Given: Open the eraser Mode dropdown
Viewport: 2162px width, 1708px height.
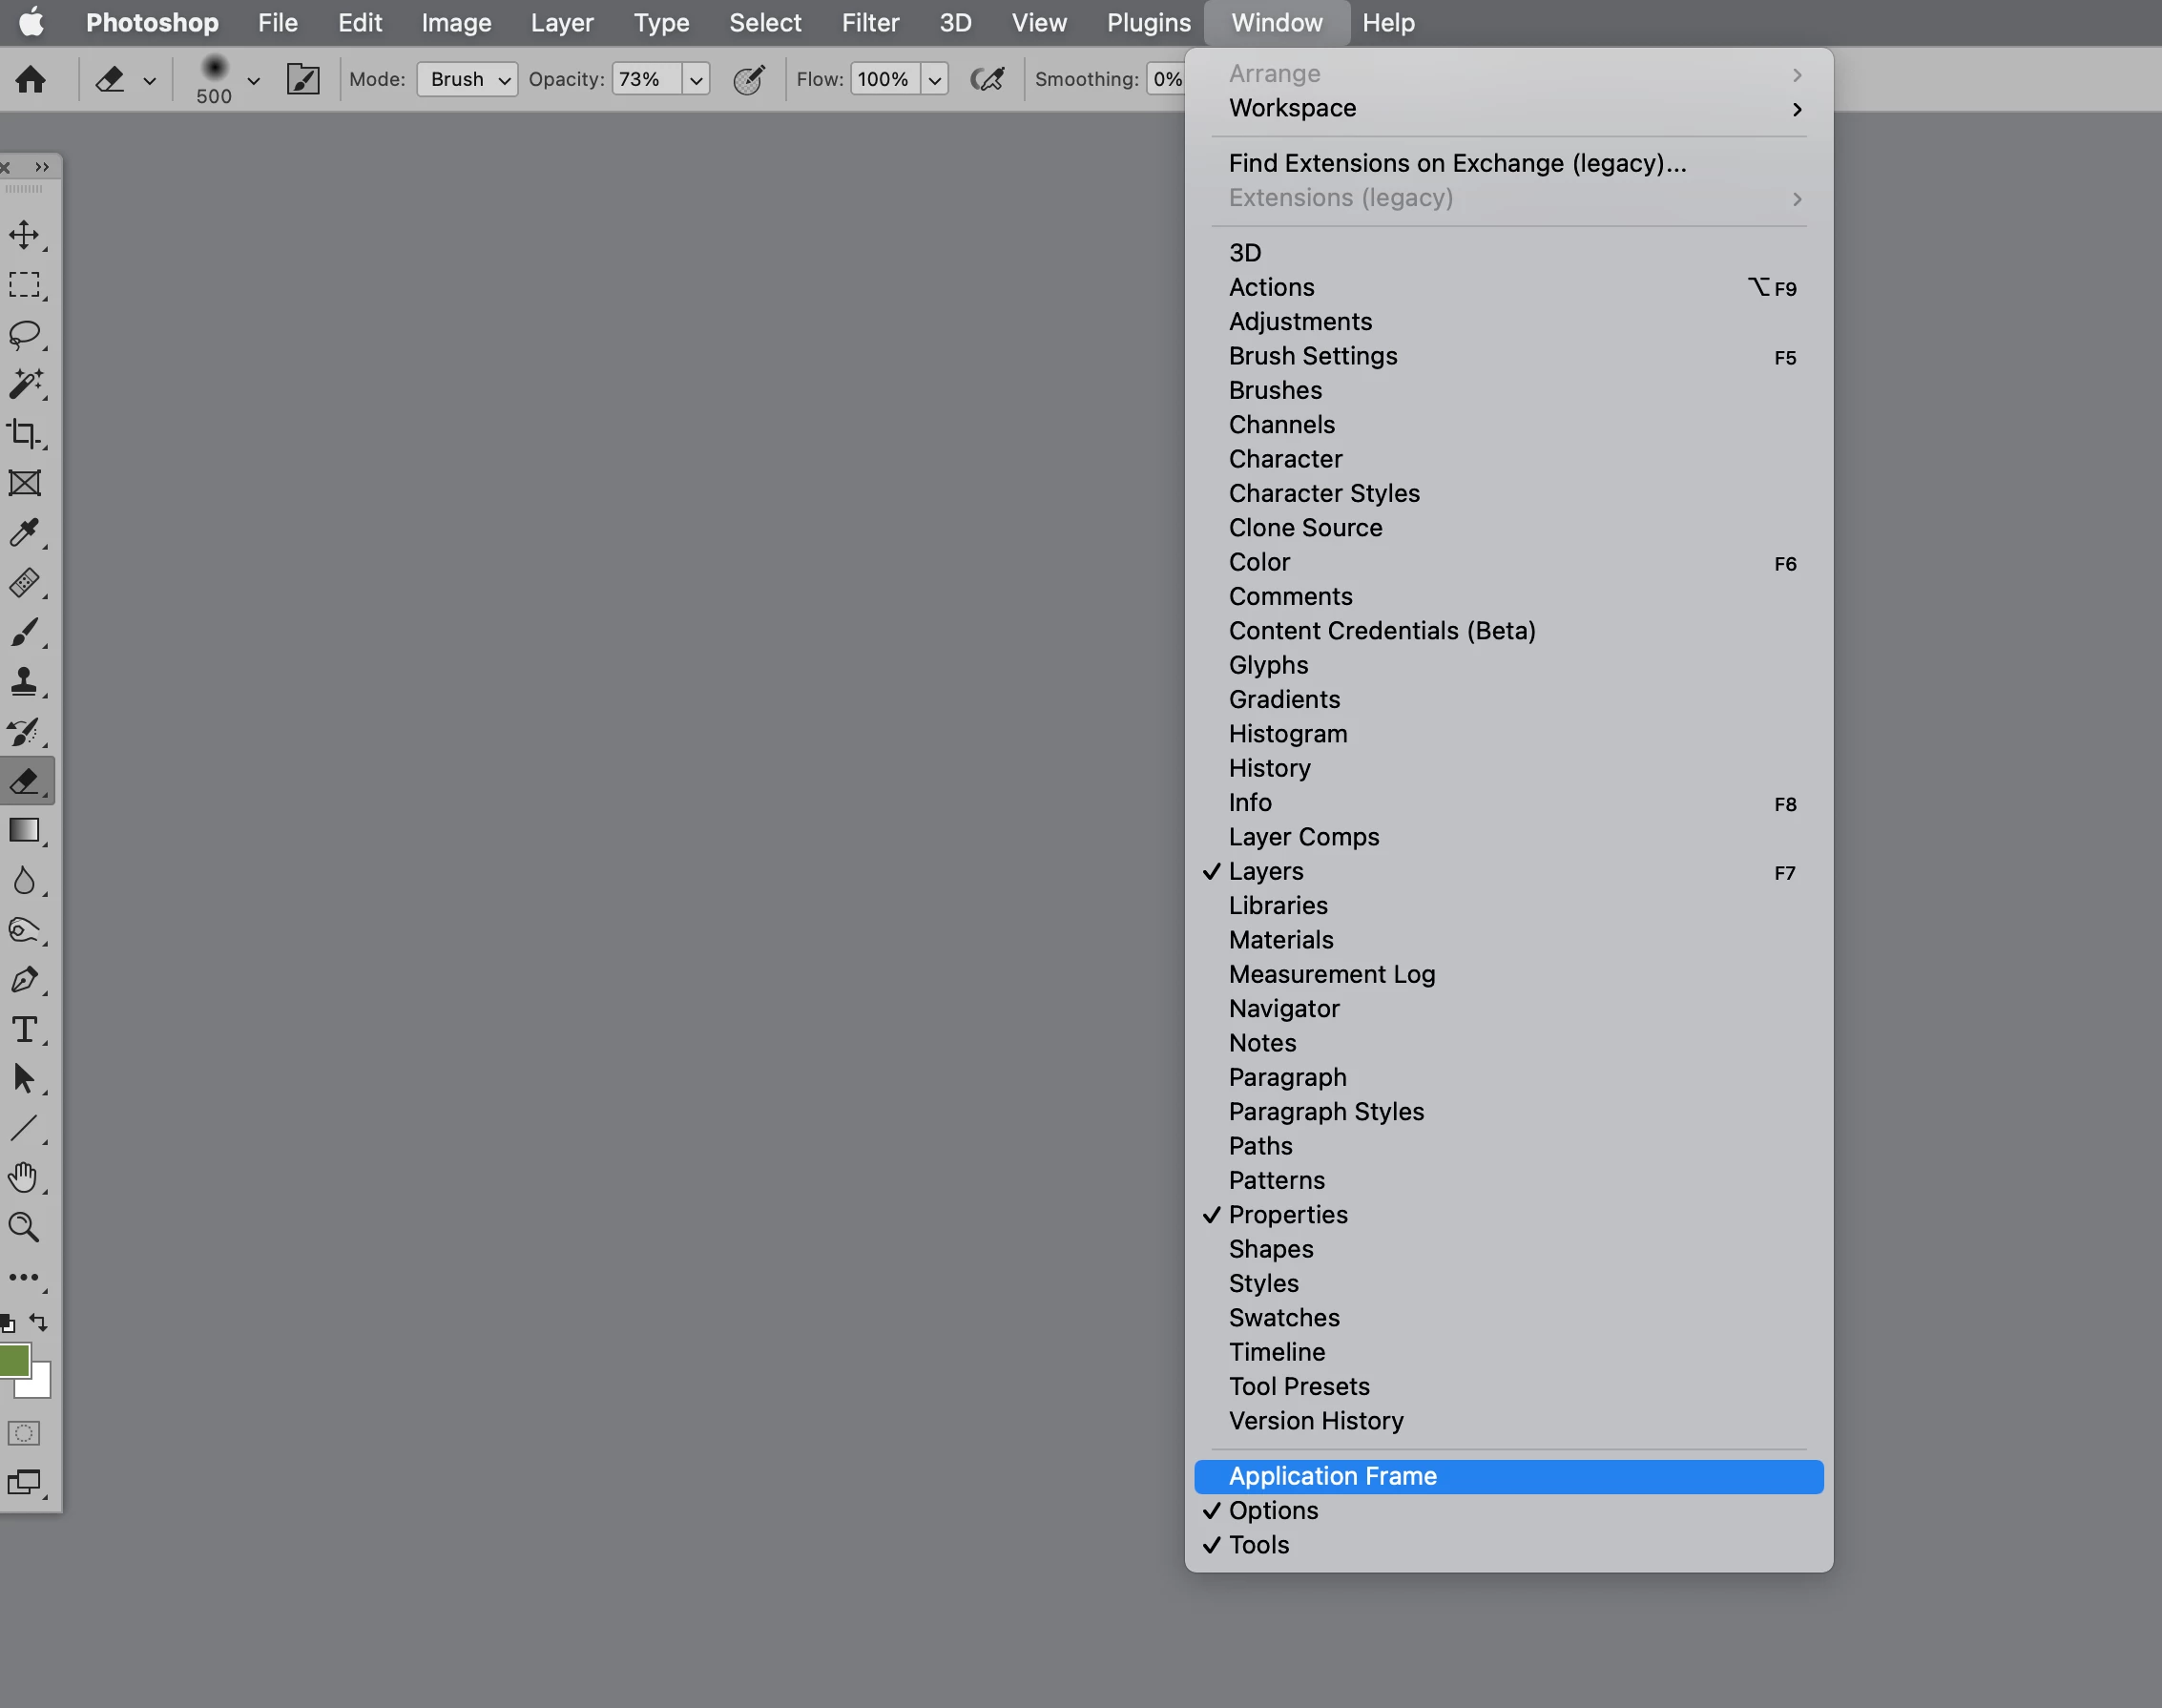Looking at the screenshot, I should pyautogui.click(x=467, y=79).
